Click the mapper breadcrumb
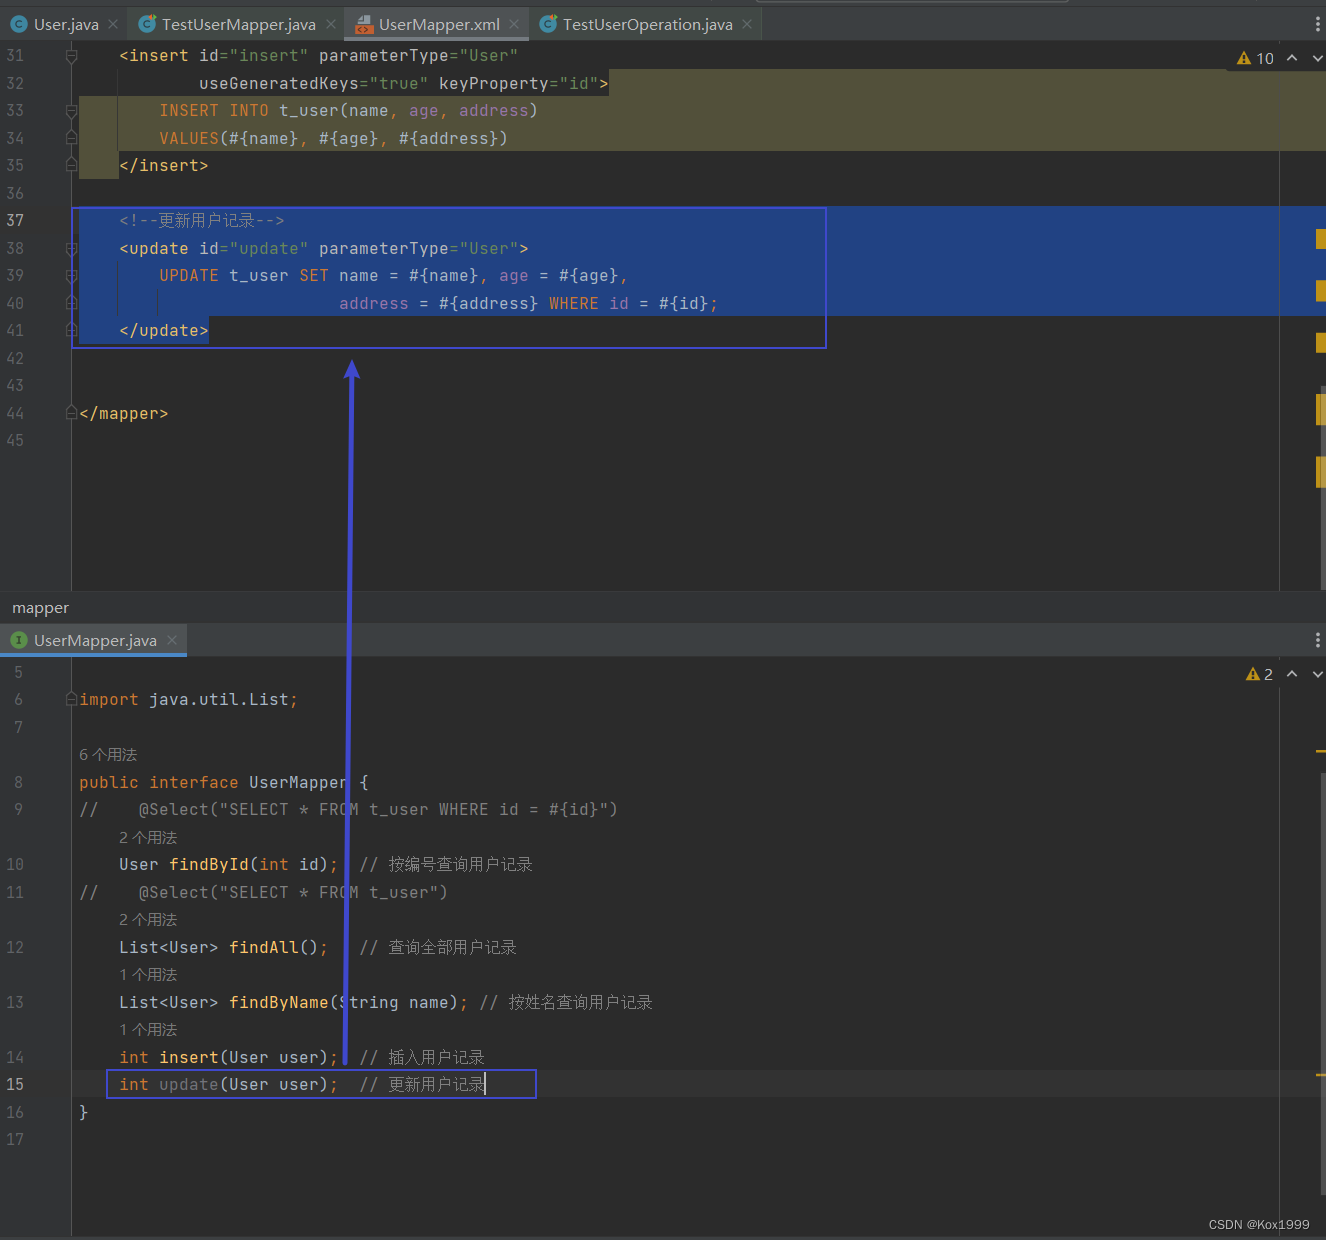This screenshot has width=1326, height=1240. 40,608
